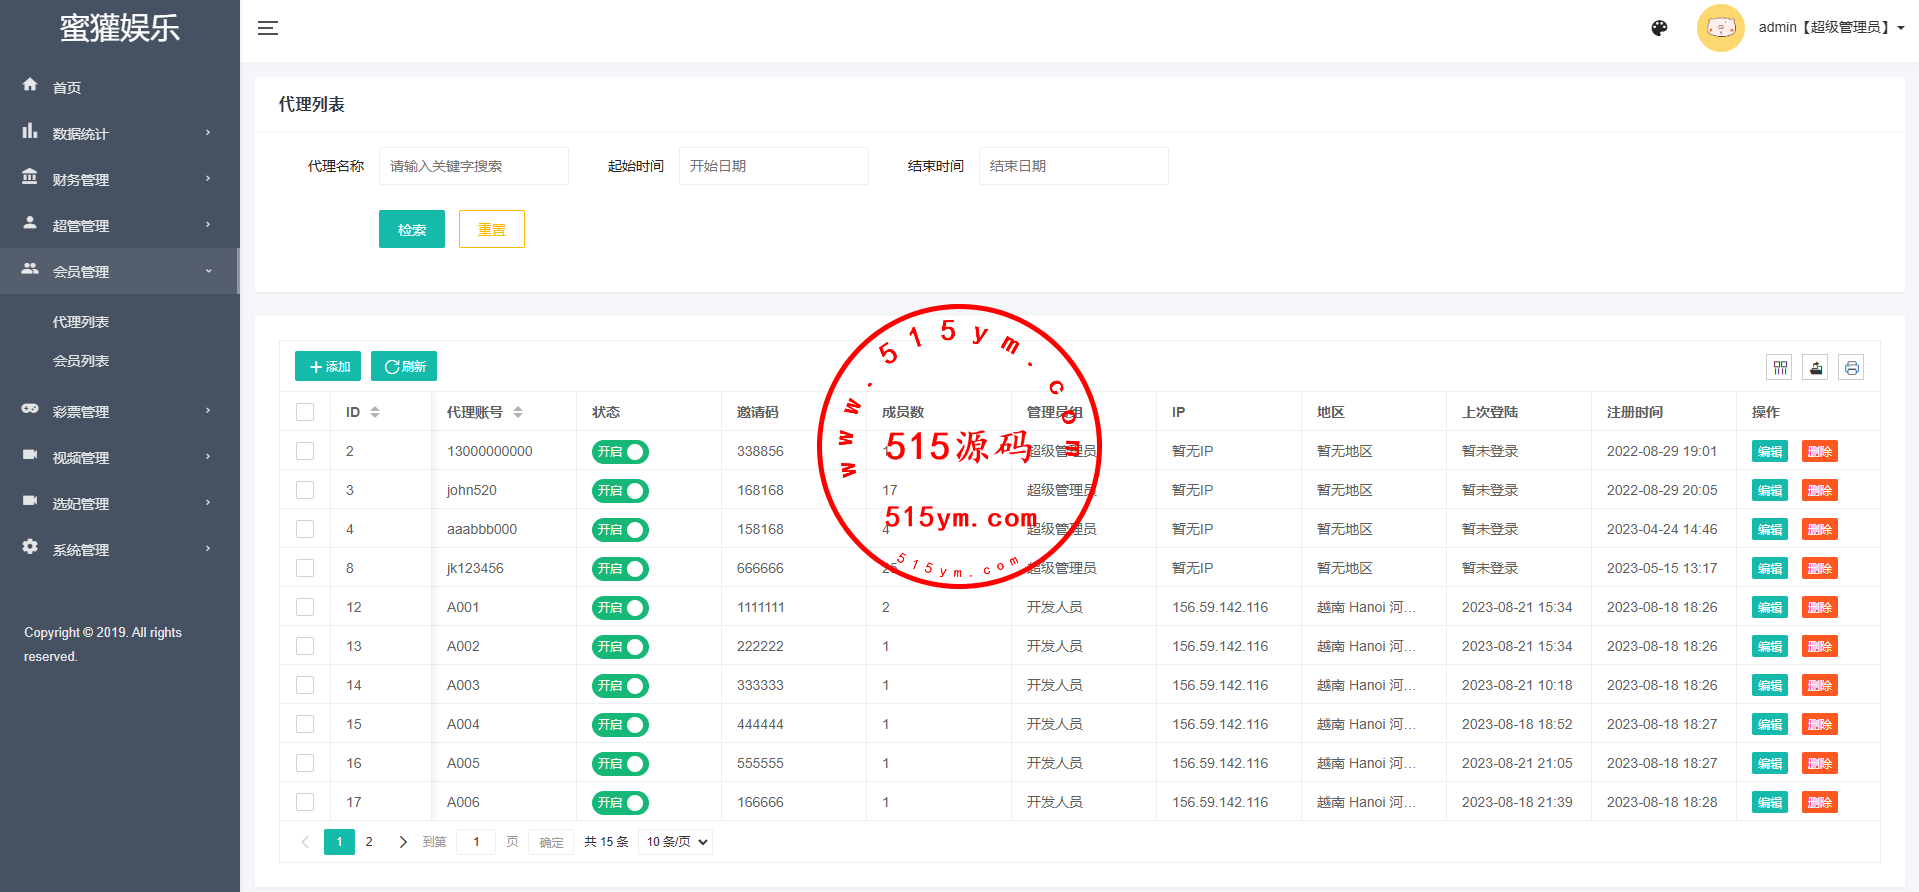This screenshot has width=1919, height=892.
Task: Click the print table icon
Action: (x=1851, y=368)
